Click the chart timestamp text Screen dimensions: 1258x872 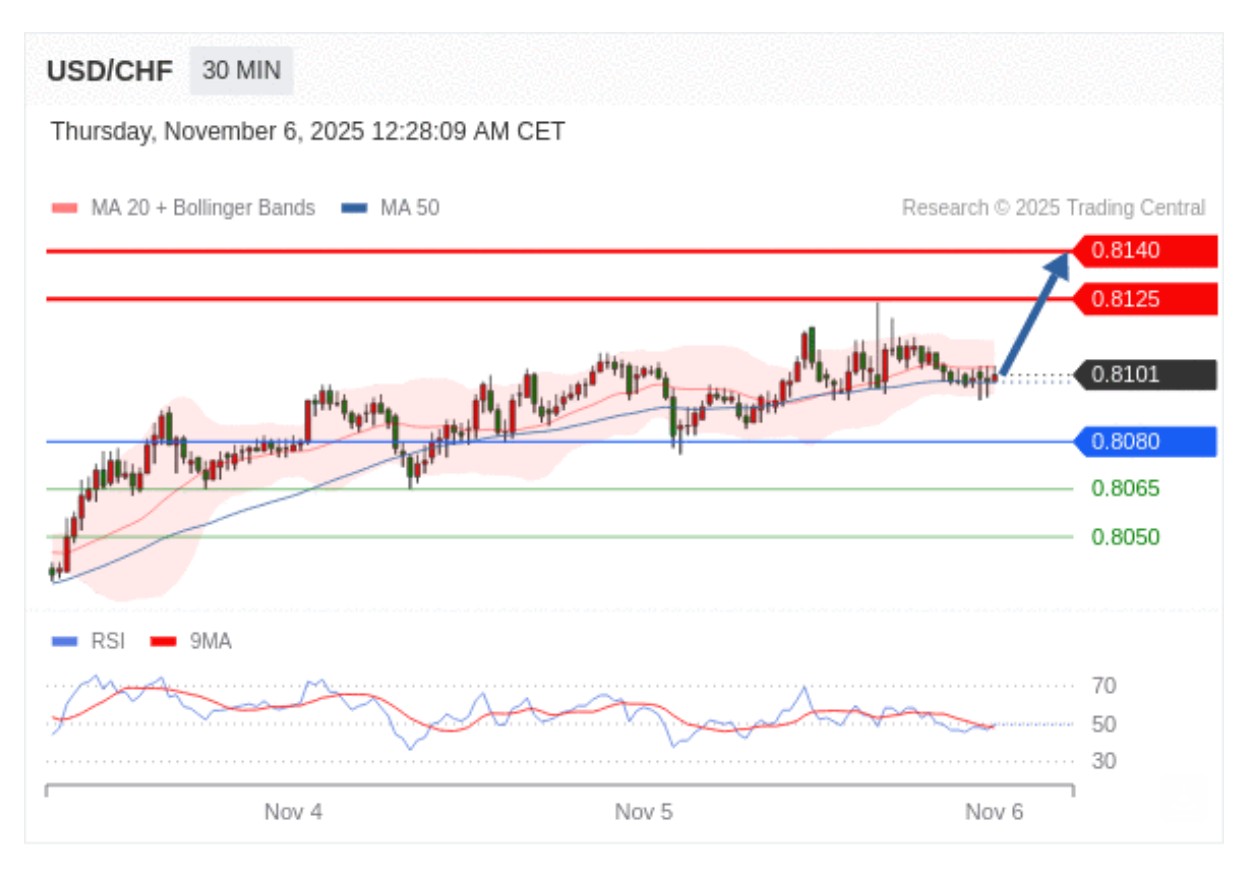(307, 131)
